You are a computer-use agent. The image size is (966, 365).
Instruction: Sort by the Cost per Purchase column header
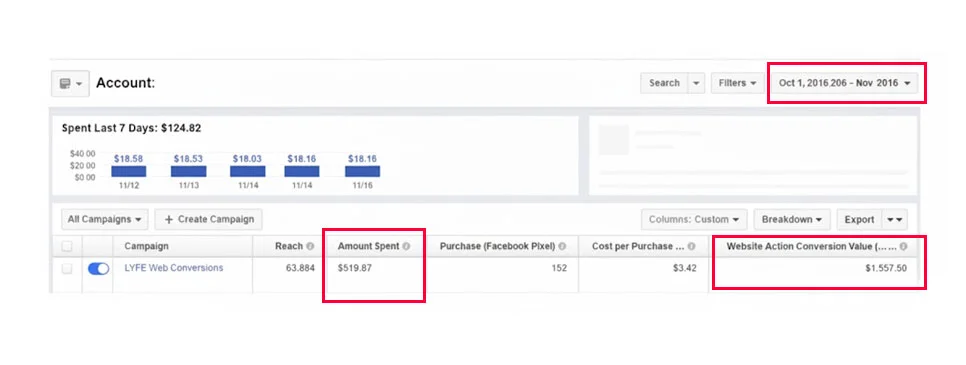[x=638, y=246]
